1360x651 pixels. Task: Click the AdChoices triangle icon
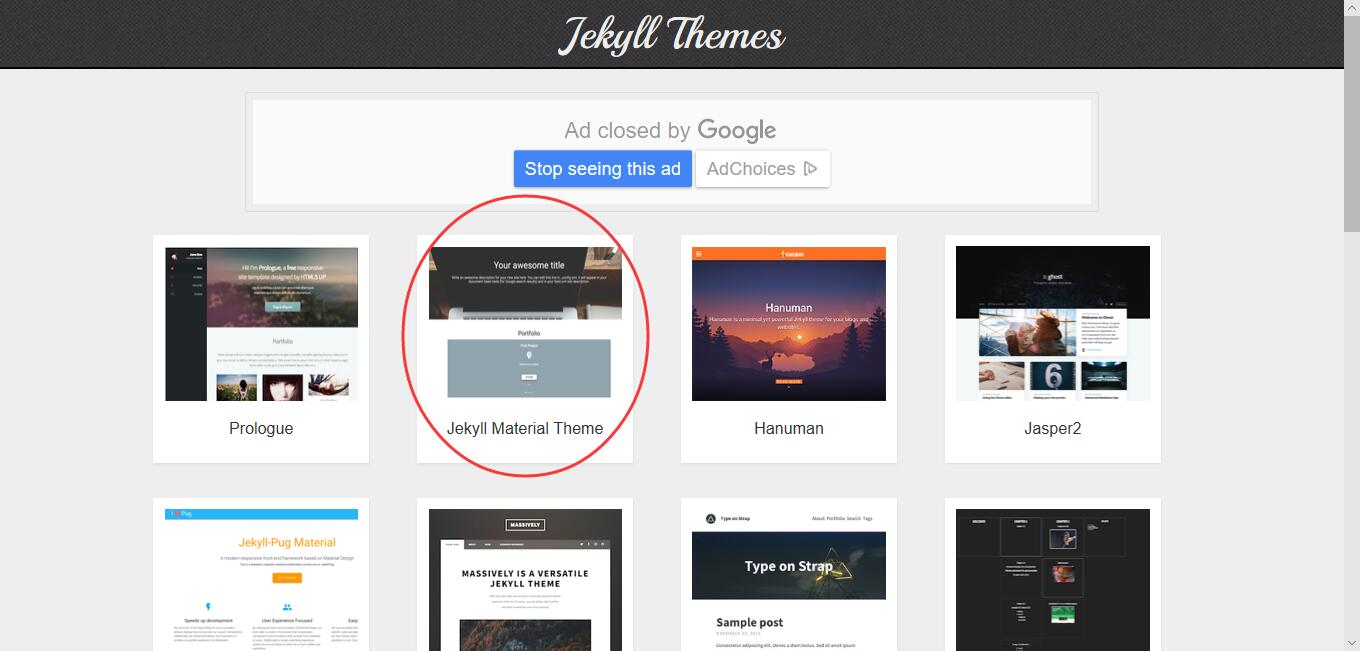(811, 169)
